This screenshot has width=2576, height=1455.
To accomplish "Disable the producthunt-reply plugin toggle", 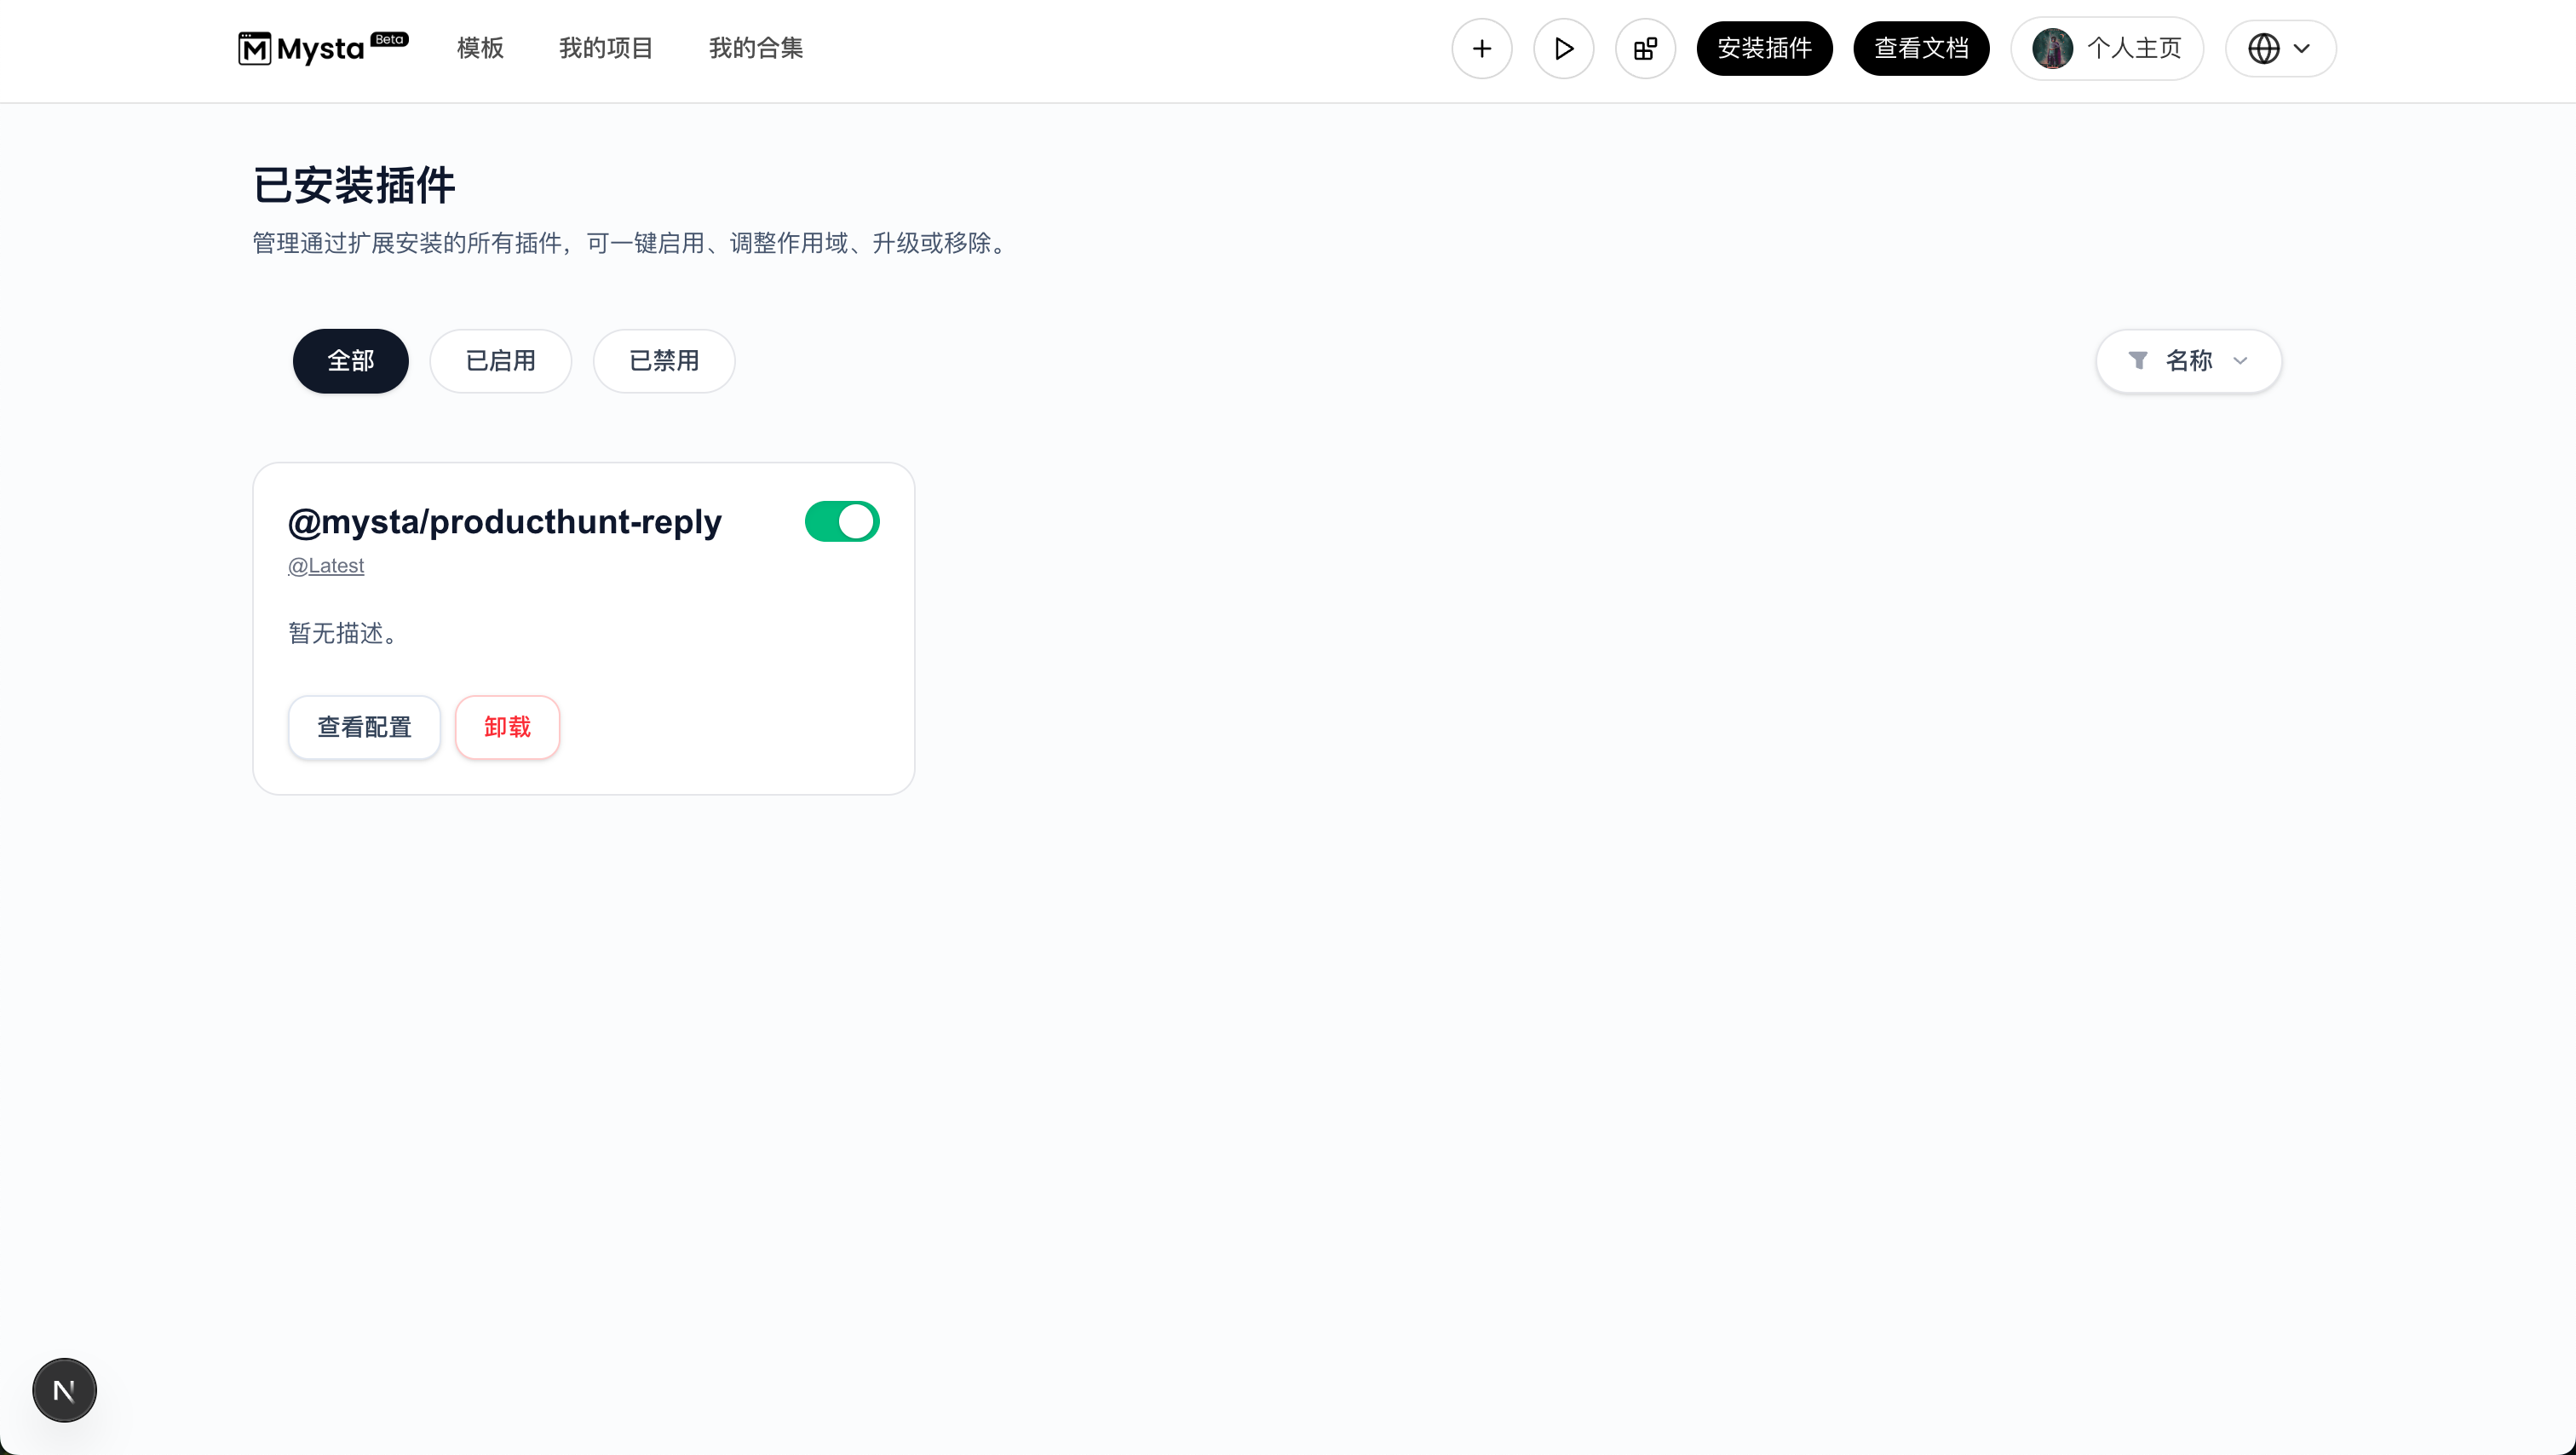I will [x=841, y=521].
